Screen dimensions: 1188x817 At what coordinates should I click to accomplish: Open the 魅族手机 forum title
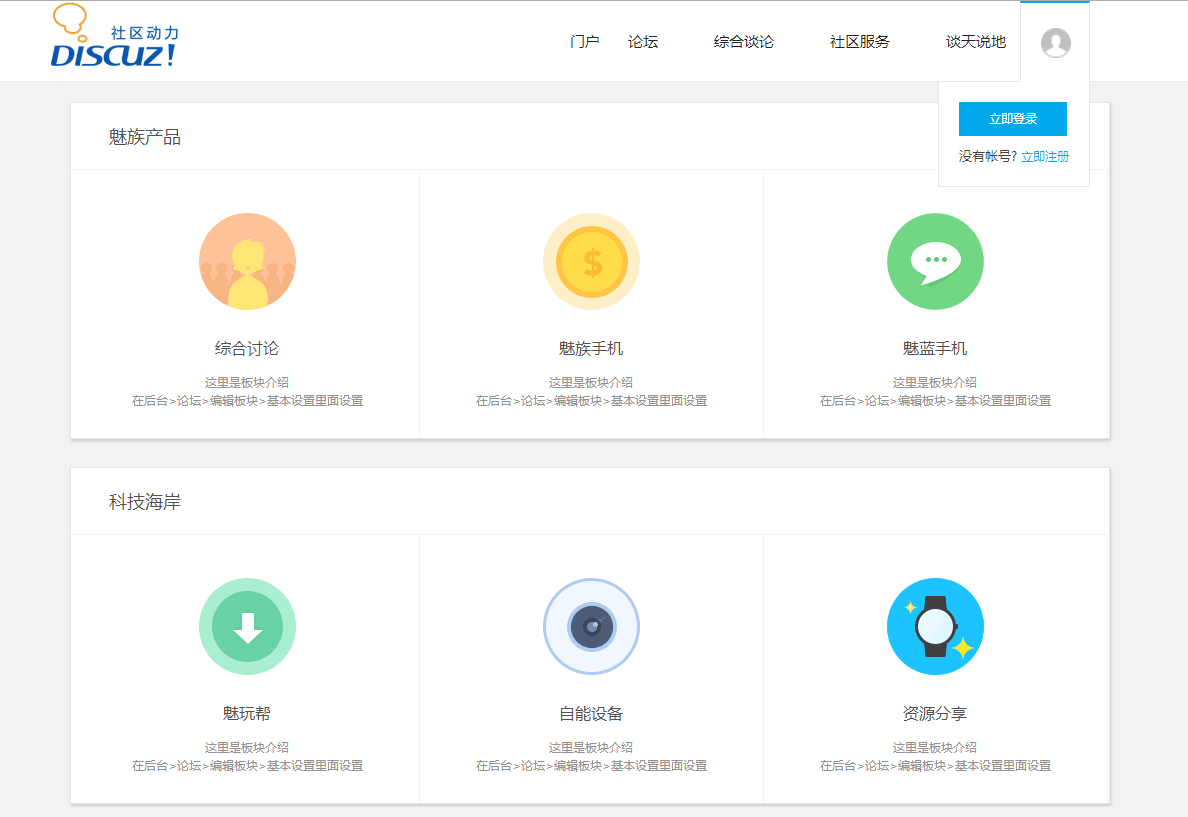point(591,349)
